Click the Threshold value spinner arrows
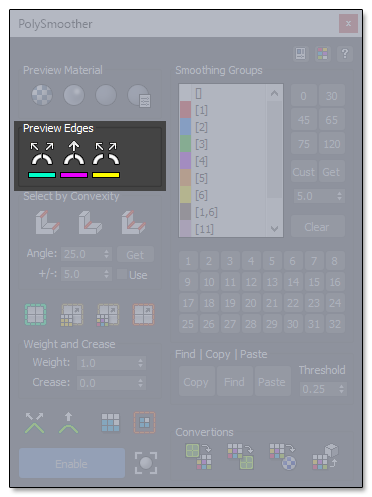The width and height of the screenshot is (372, 497). (341, 389)
